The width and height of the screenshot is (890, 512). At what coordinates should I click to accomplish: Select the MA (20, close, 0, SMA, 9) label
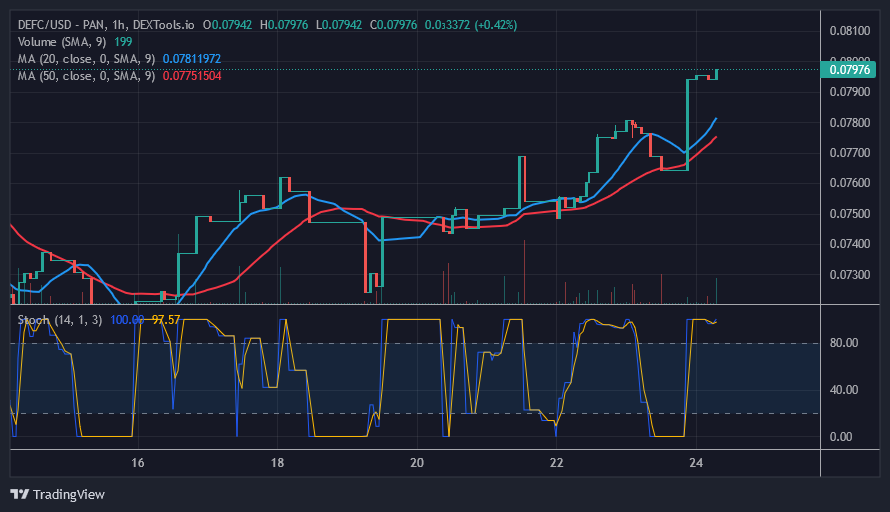(86, 59)
